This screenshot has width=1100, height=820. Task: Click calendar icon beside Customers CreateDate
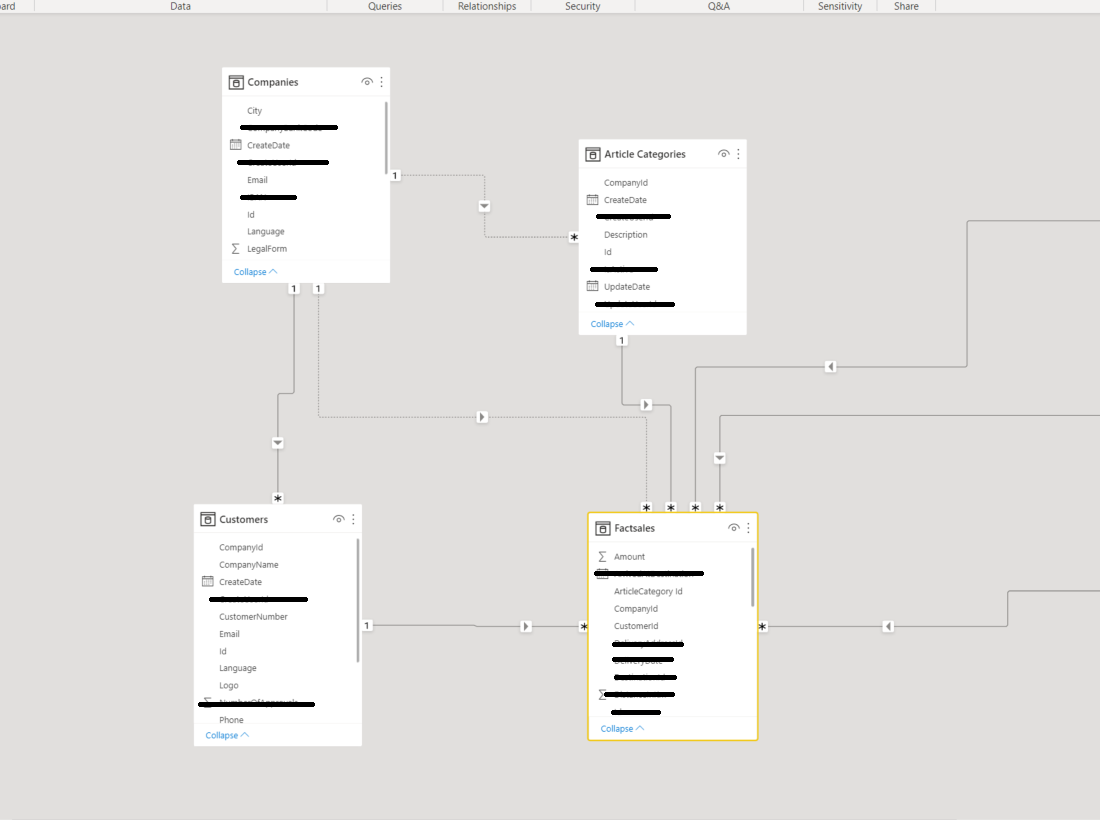point(208,581)
